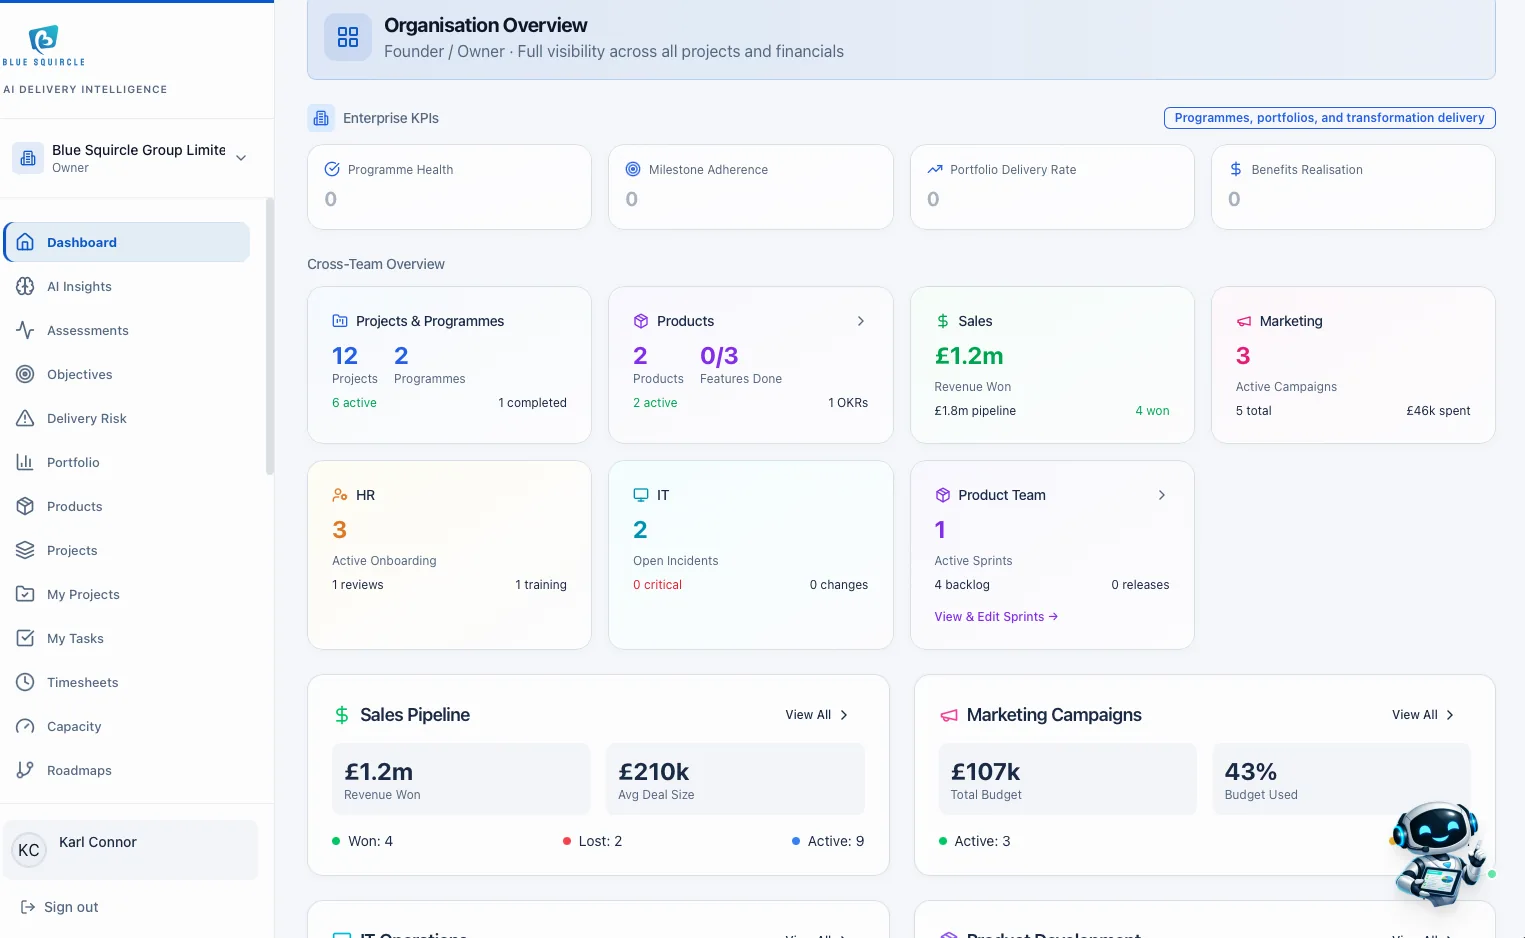Image resolution: width=1525 pixels, height=938 pixels.
Task: Click chevron next to Sales Pipeline View All
Action: point(844,715)
